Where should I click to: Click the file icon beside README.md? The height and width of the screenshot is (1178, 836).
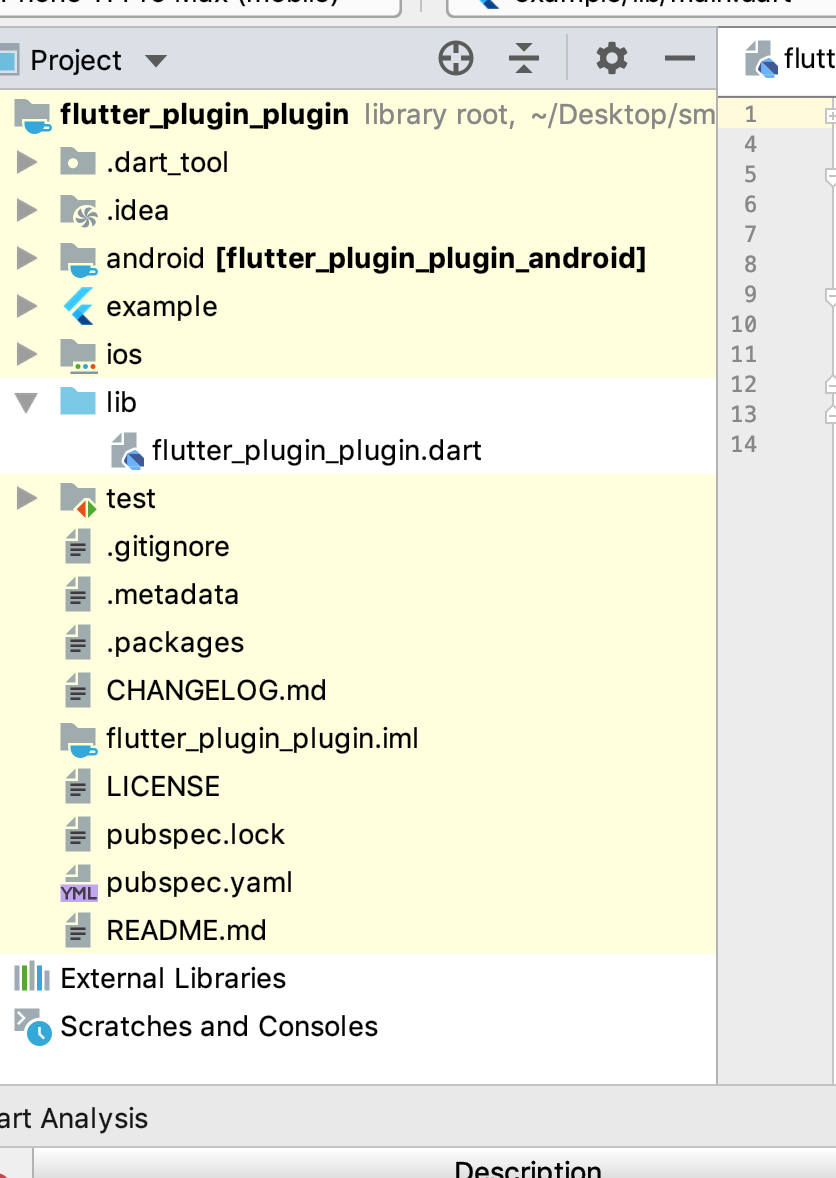(x=78, y=931)
